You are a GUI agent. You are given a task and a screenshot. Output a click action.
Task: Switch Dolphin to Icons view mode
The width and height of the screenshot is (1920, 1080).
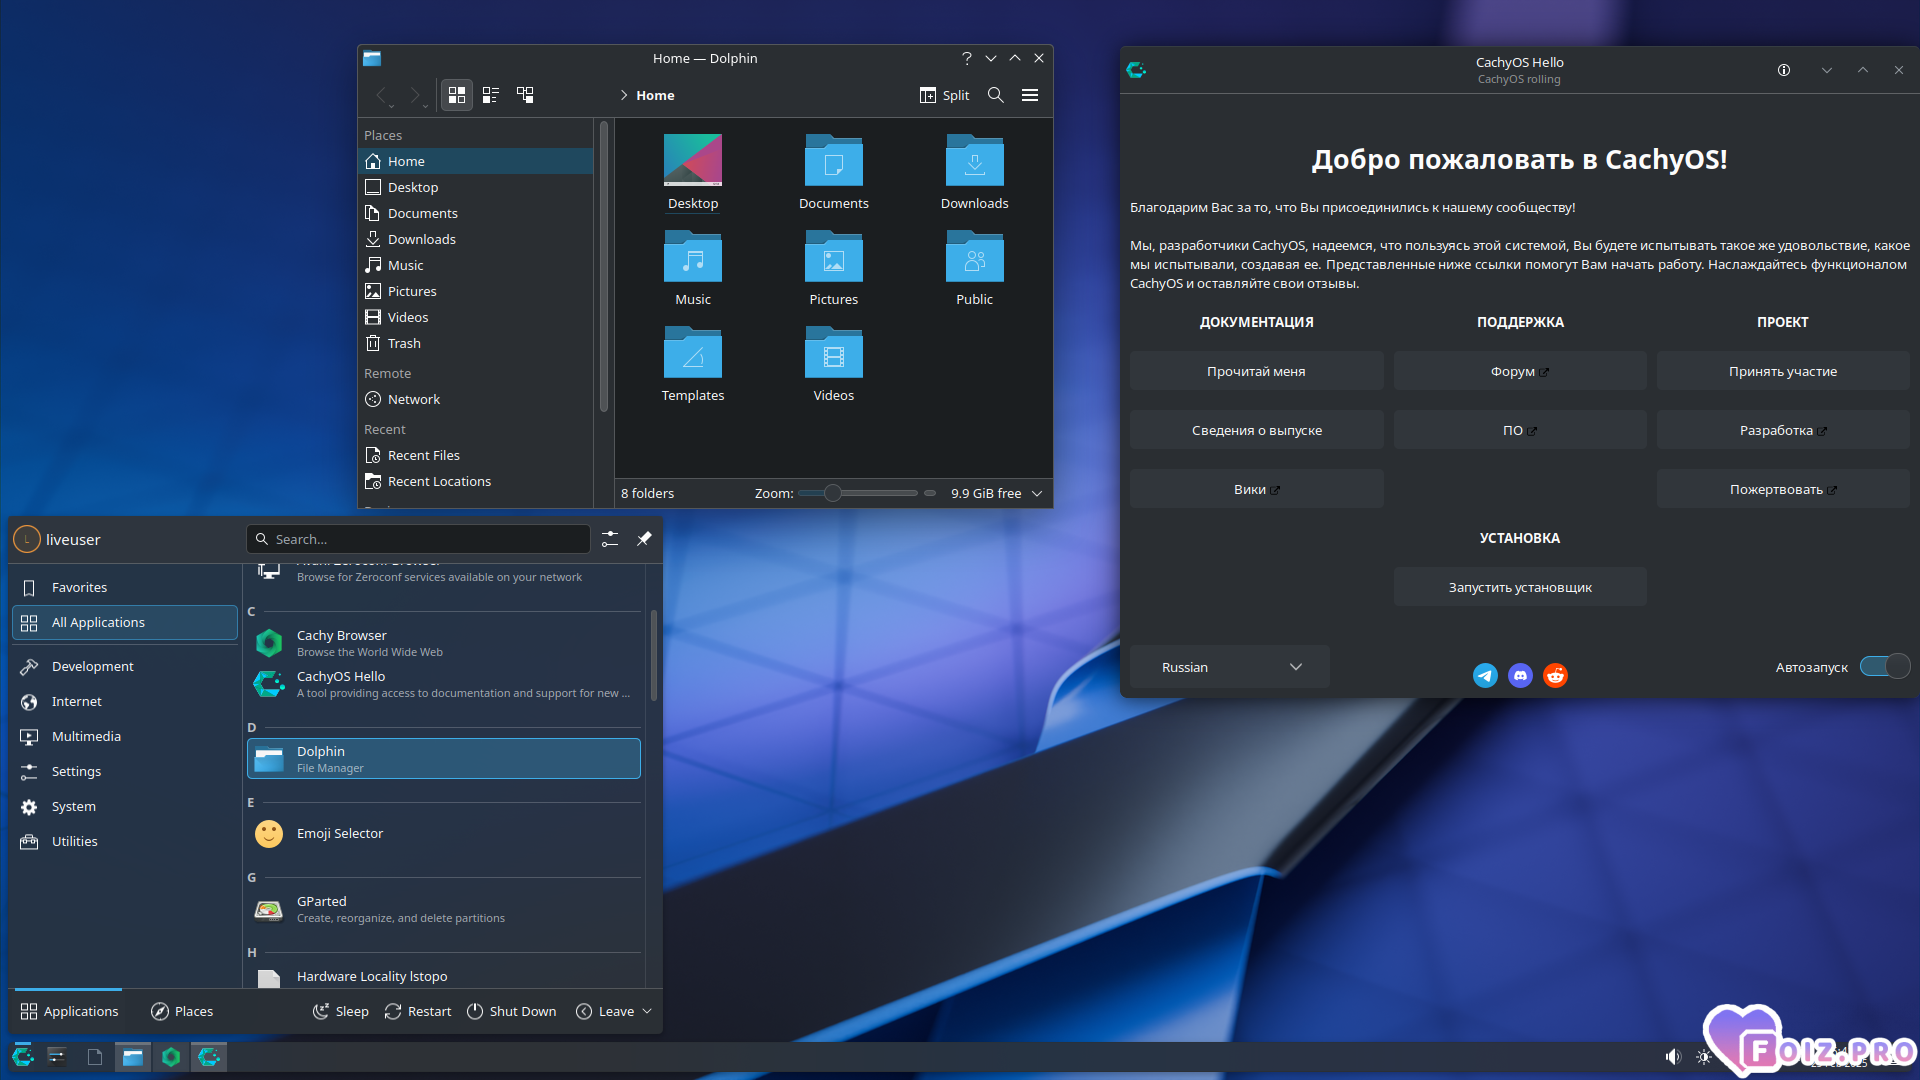click(457, 95)
